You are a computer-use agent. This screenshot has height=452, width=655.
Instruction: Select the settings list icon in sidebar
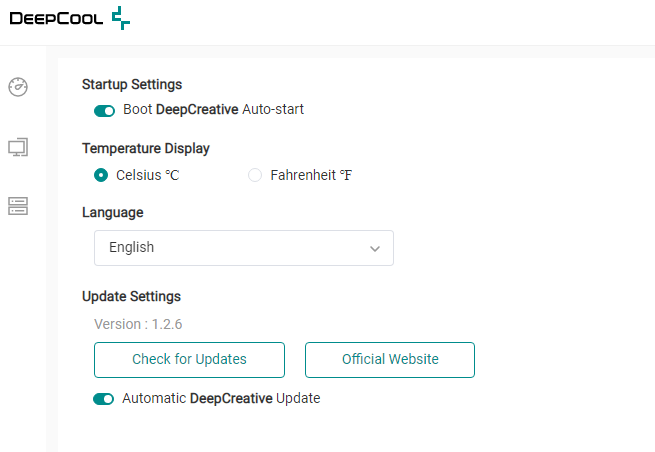[18, 206]
